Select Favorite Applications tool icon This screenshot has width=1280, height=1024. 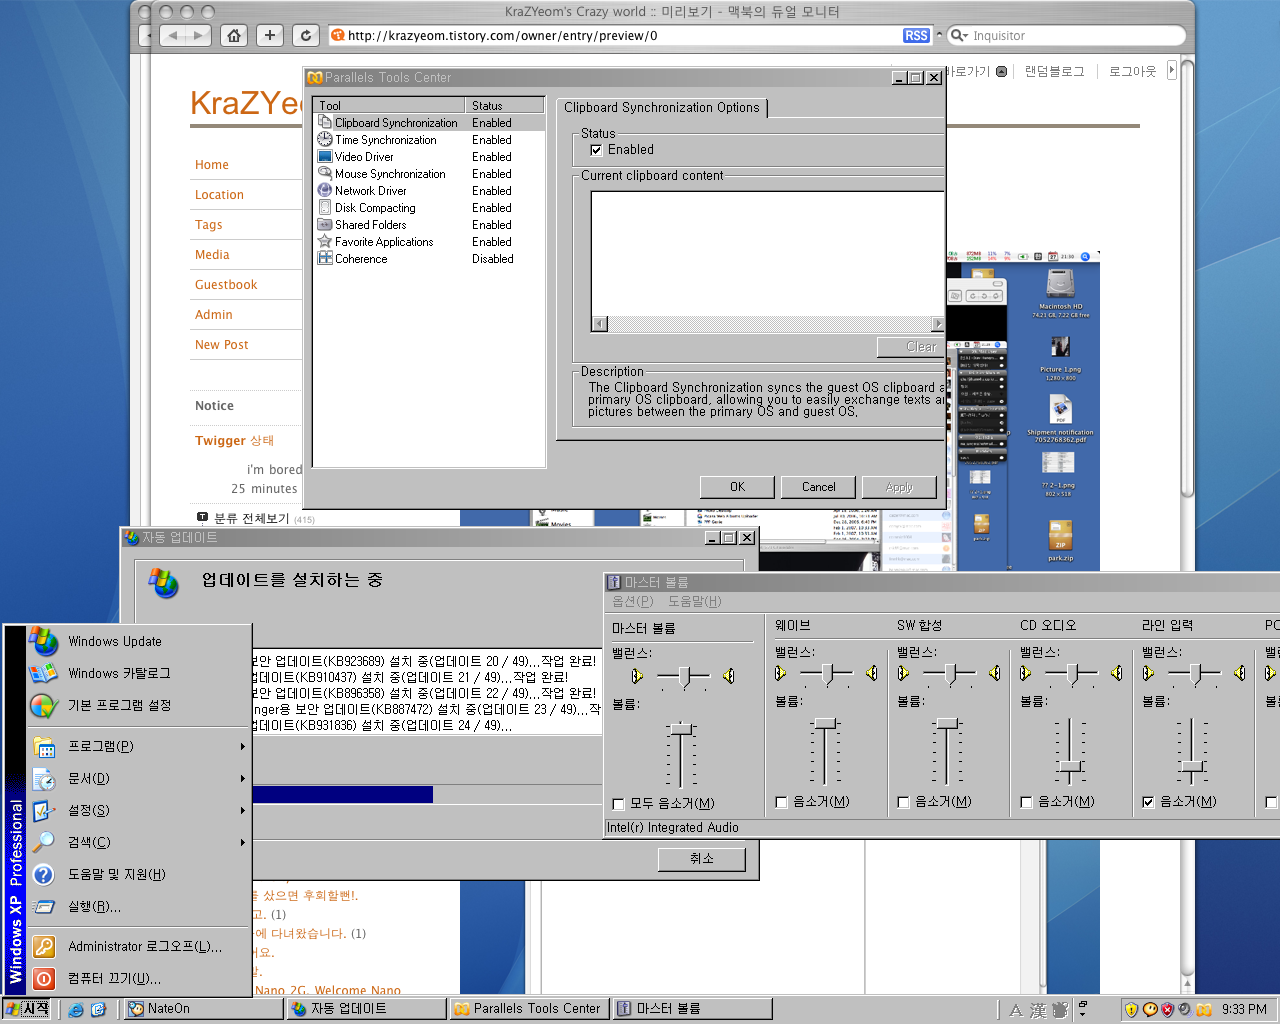click(325, 242)
